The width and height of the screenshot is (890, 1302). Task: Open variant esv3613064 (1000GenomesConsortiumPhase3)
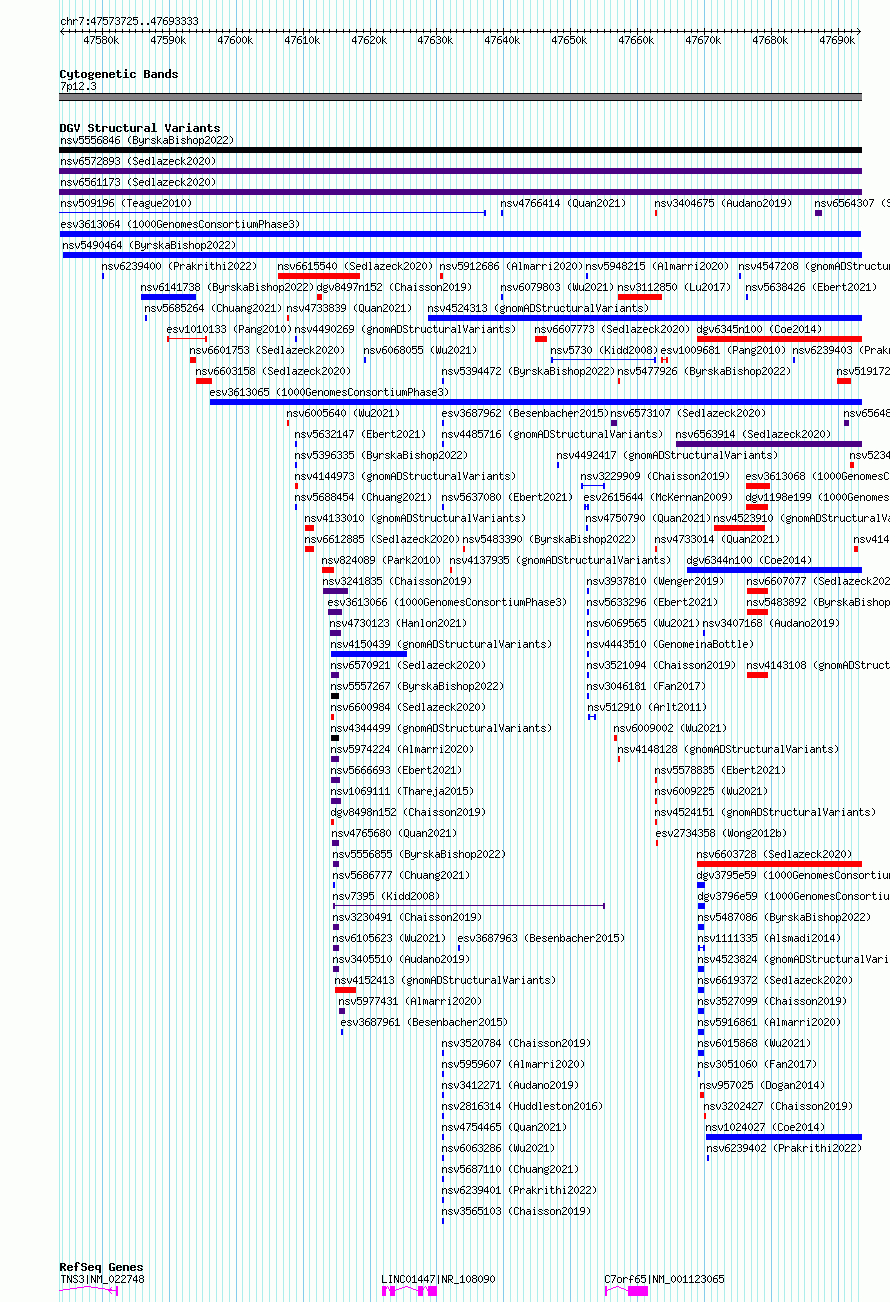tap(180, 224)
